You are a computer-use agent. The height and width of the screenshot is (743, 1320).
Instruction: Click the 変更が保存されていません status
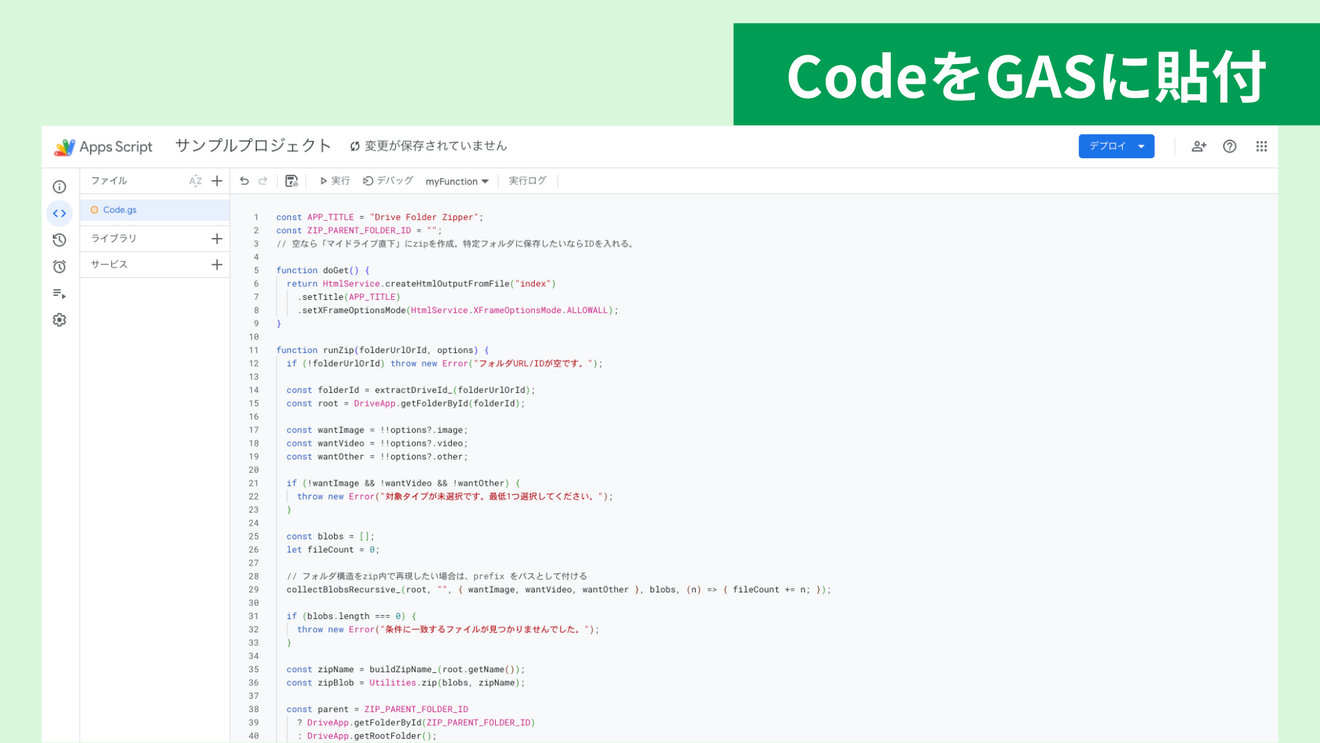click(x=428, y=146)
